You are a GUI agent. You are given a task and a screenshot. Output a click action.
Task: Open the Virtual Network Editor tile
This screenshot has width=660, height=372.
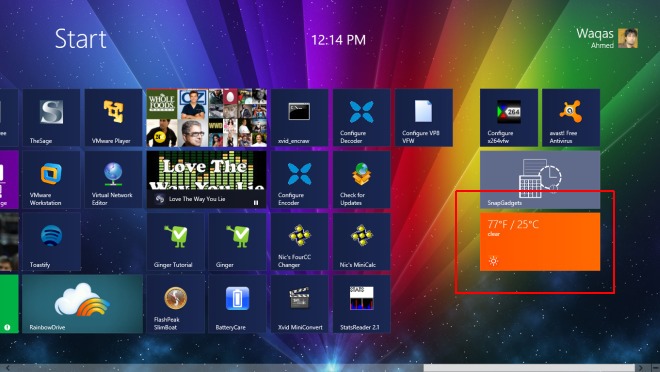(x=113, y=180)
